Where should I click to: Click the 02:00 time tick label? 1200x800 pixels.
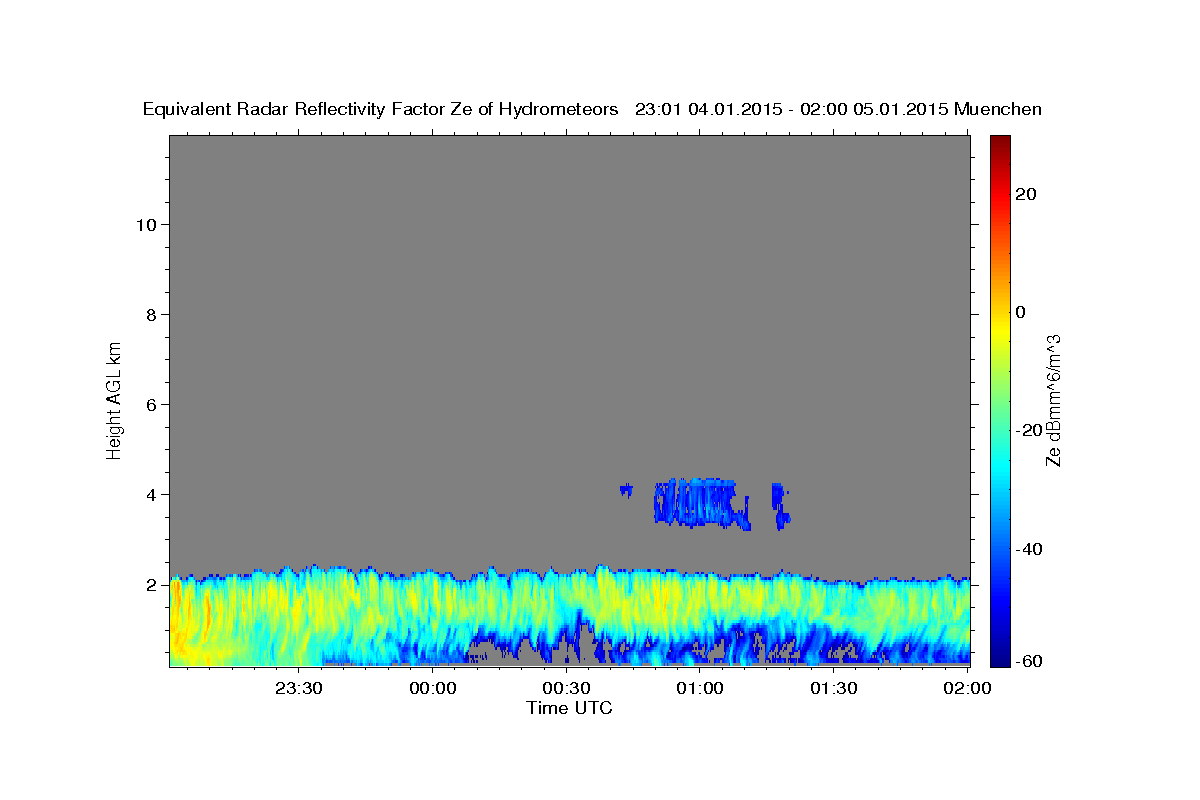(967, 688)
